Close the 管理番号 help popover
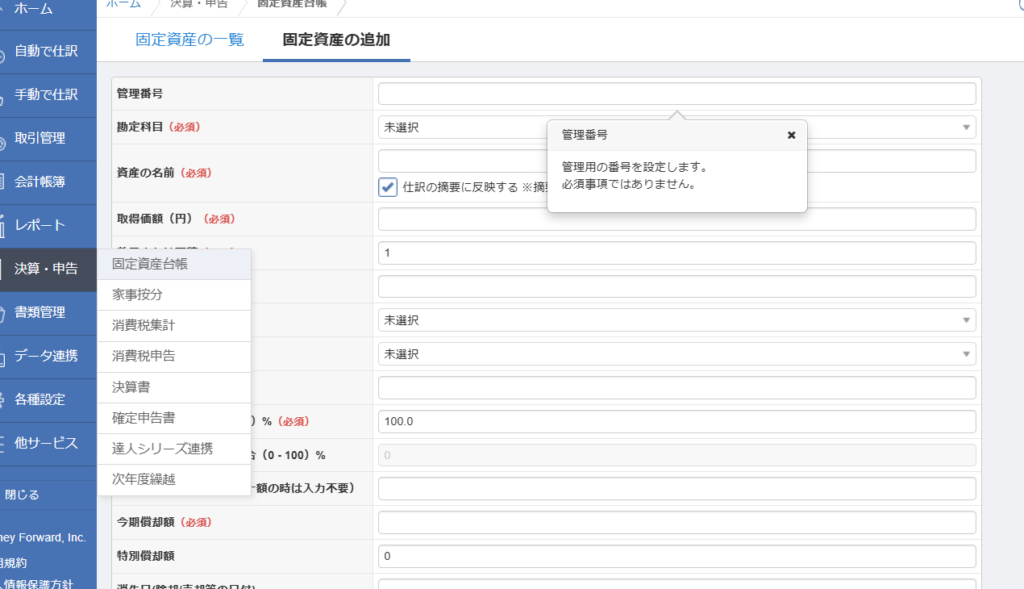 tap(791, 135)
